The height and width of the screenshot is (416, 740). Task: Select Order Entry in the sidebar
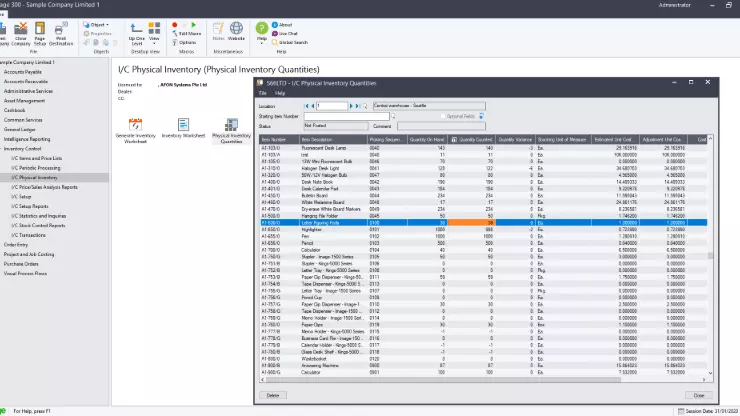[16, 245]
